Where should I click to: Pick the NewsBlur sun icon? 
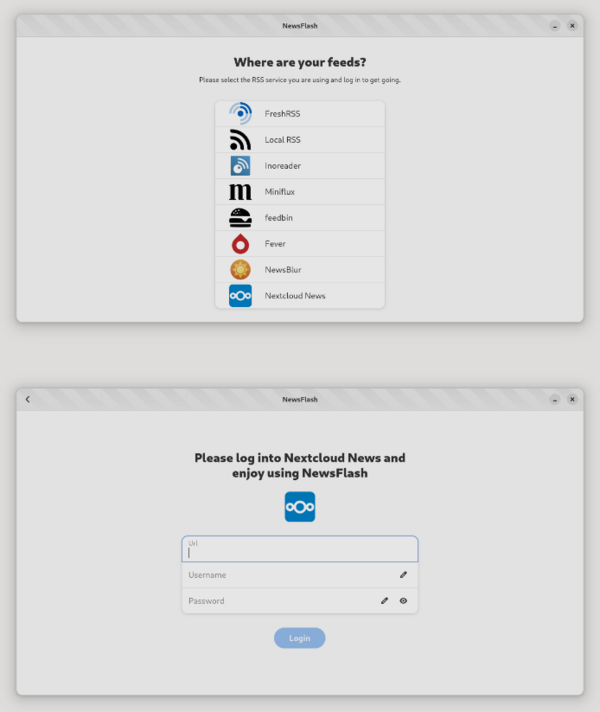tap(240, 270)
